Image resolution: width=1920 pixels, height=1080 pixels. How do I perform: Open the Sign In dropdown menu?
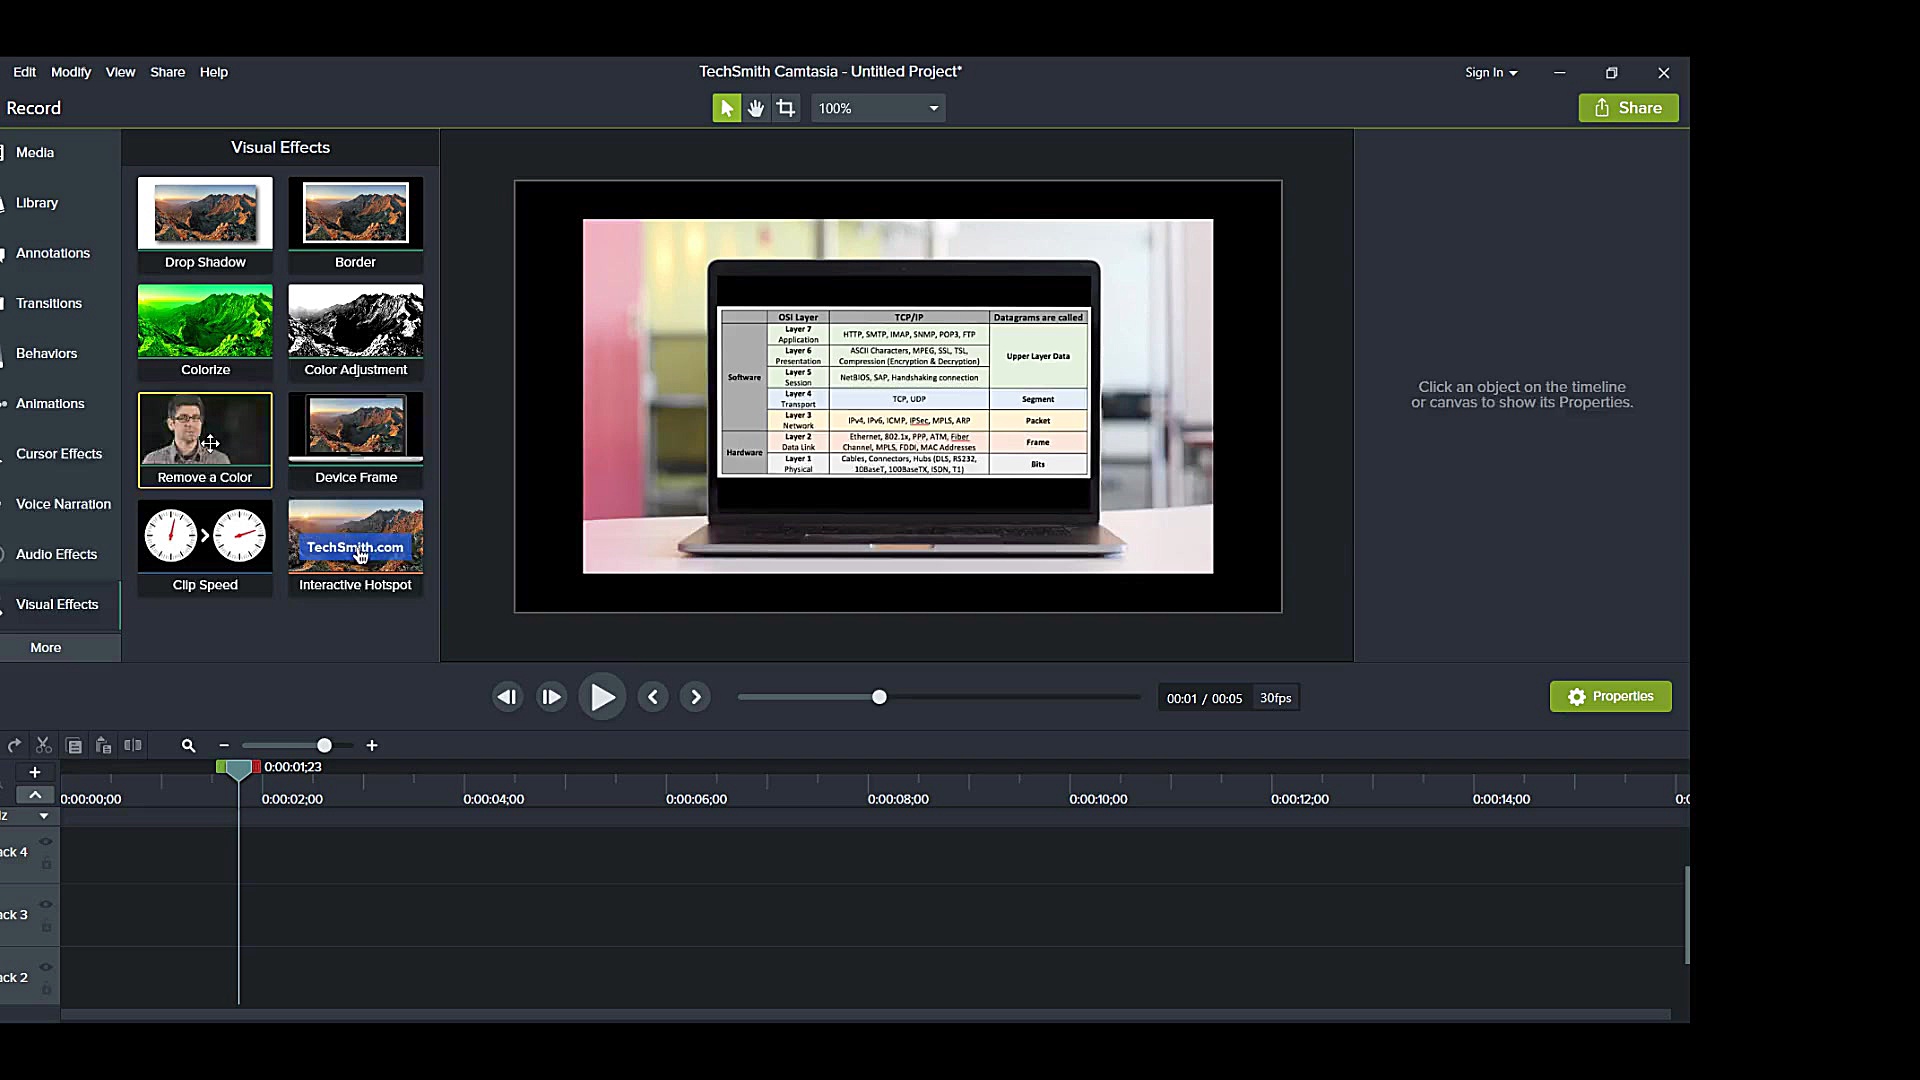1491,72
